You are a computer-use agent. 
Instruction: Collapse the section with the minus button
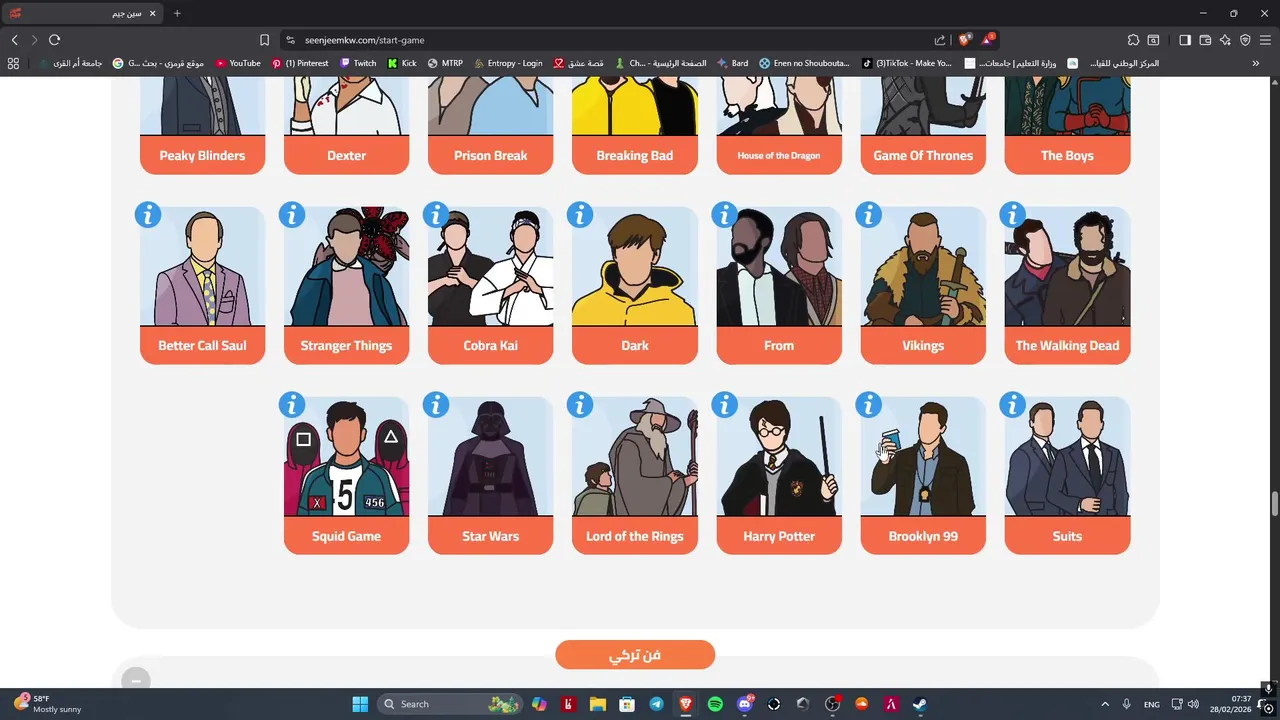point(136,680)
